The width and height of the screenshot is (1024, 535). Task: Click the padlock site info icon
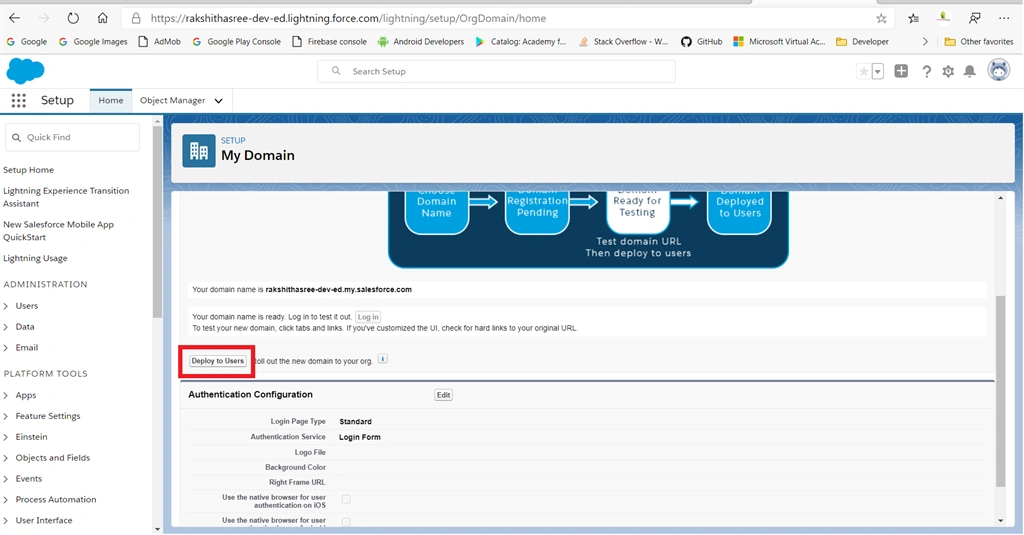(136, 18)
